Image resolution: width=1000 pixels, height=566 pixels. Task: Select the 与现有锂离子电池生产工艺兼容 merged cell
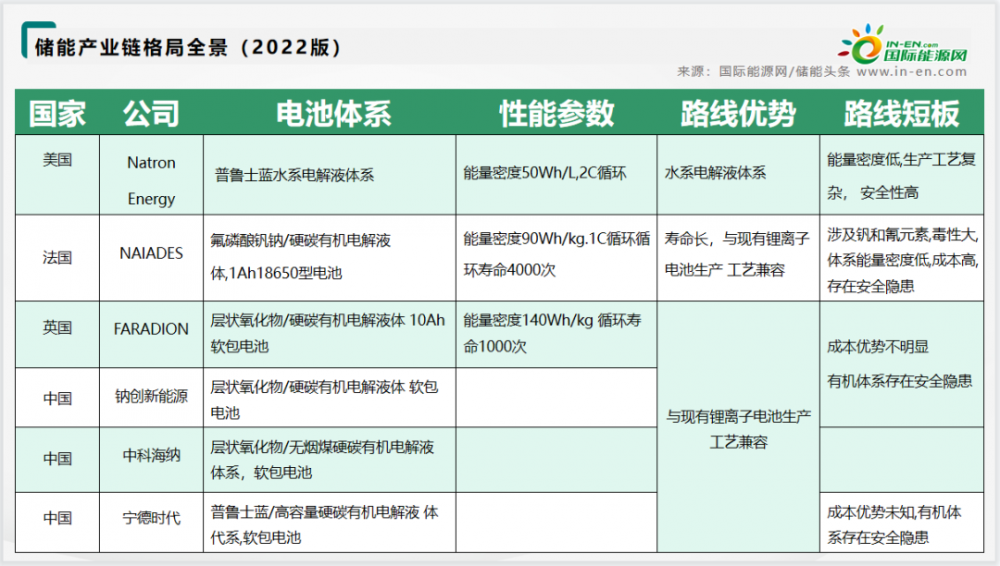coord(738,427)
